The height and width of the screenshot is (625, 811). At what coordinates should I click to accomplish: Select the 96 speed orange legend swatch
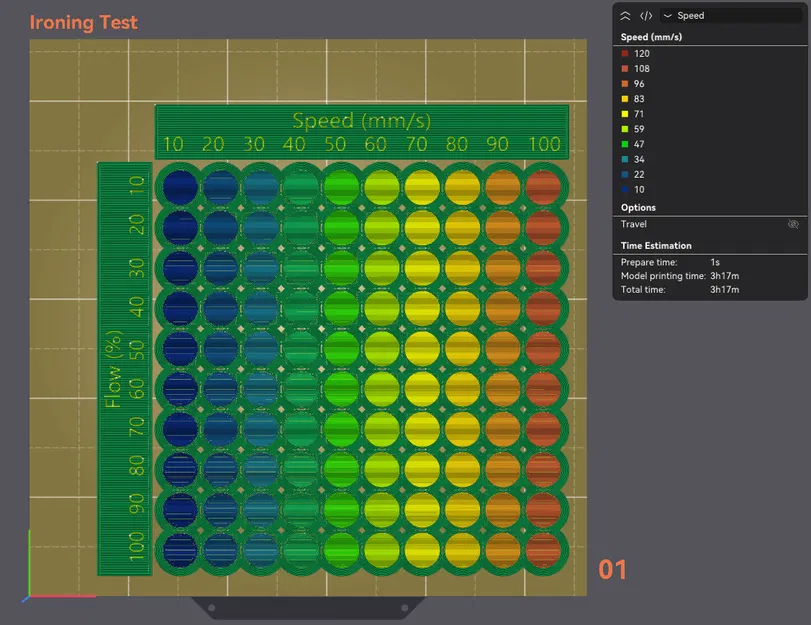(x=625, y=83)
